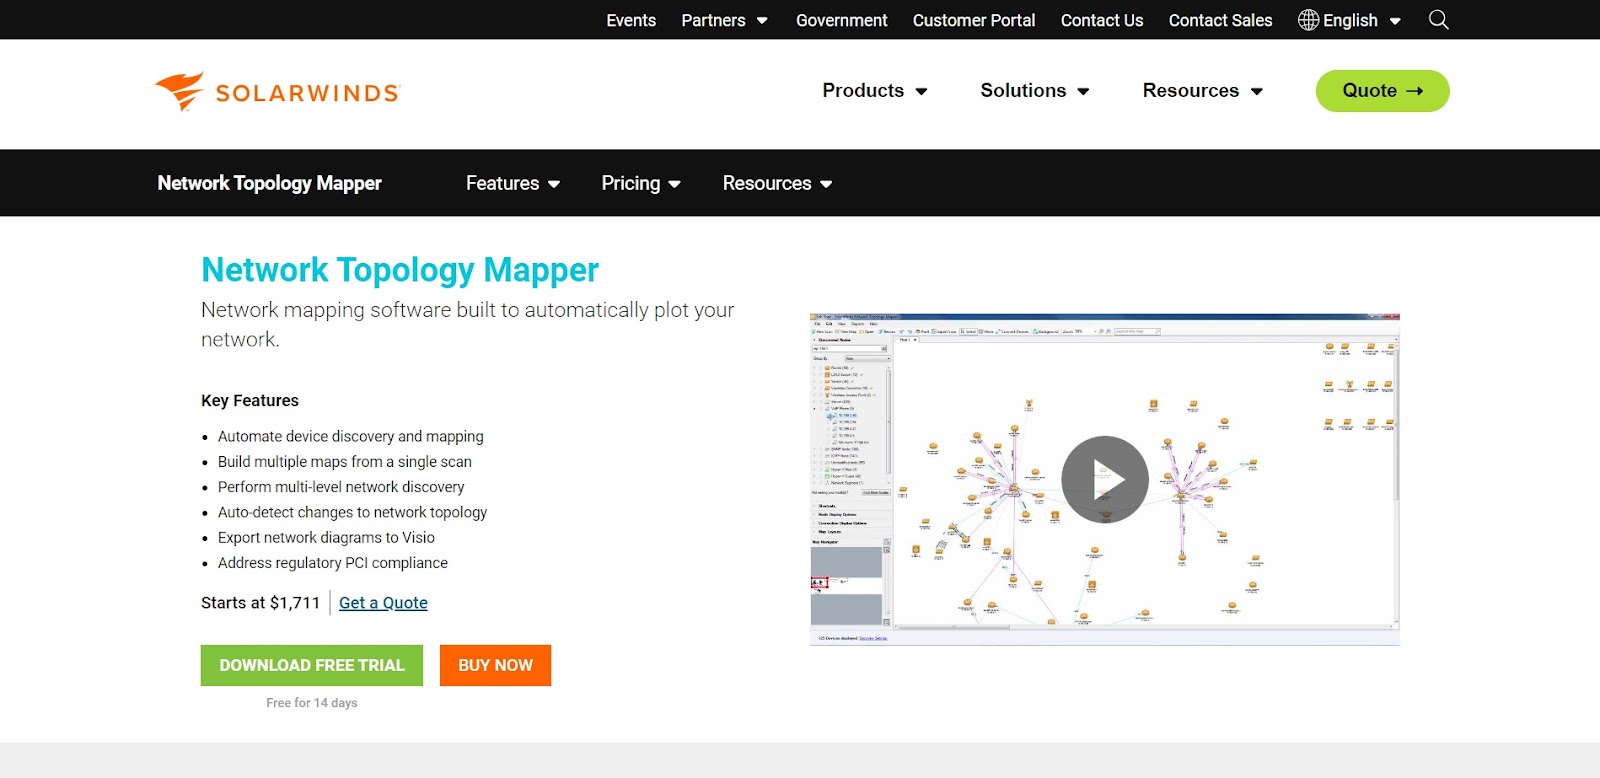
Task: Click the 'Key Features' heading
Action: tap(250, 400)
